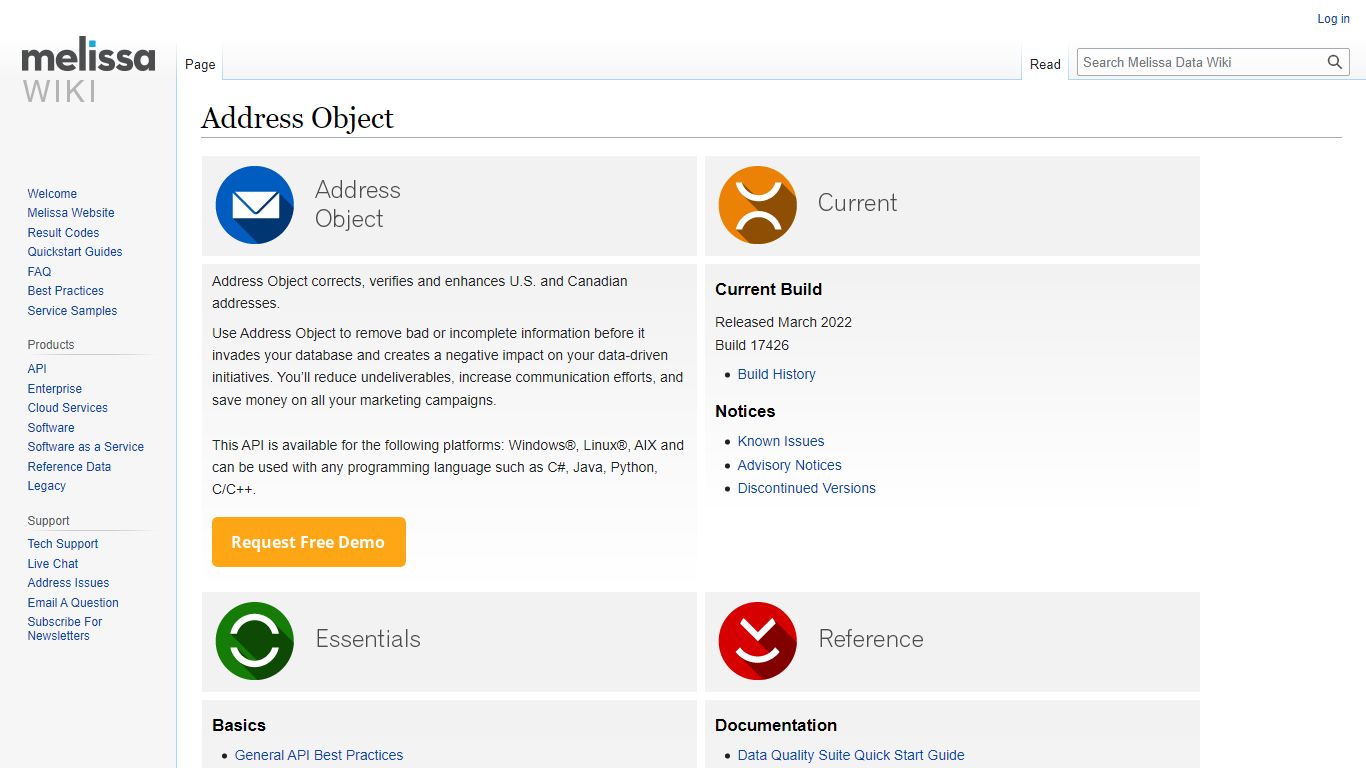Image resolution: width=1366 pixels, height=768 pixels.
Task: Open the Enterprise products link
Action: (x=55, y=389)
